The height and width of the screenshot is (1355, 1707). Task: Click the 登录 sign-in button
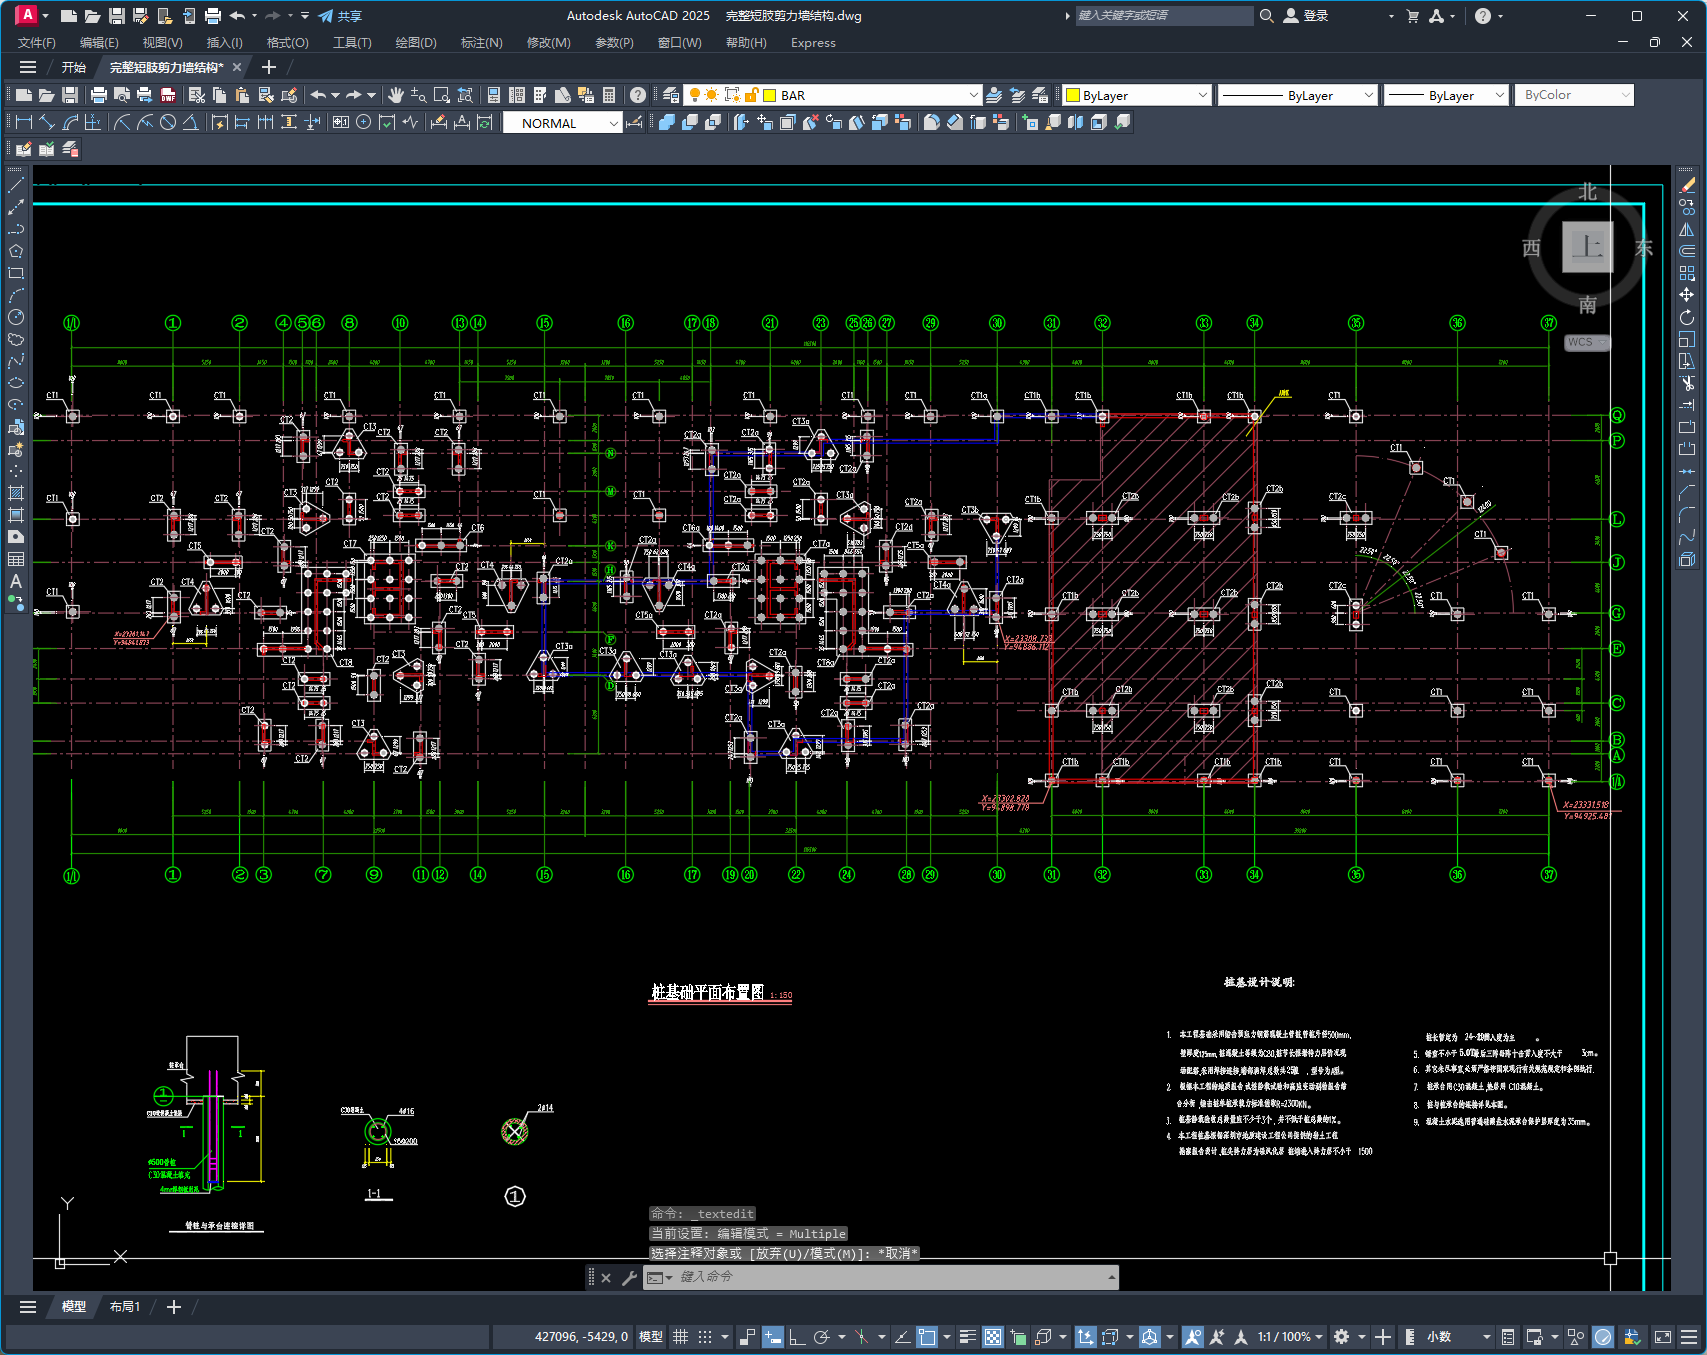(1306, 16)
